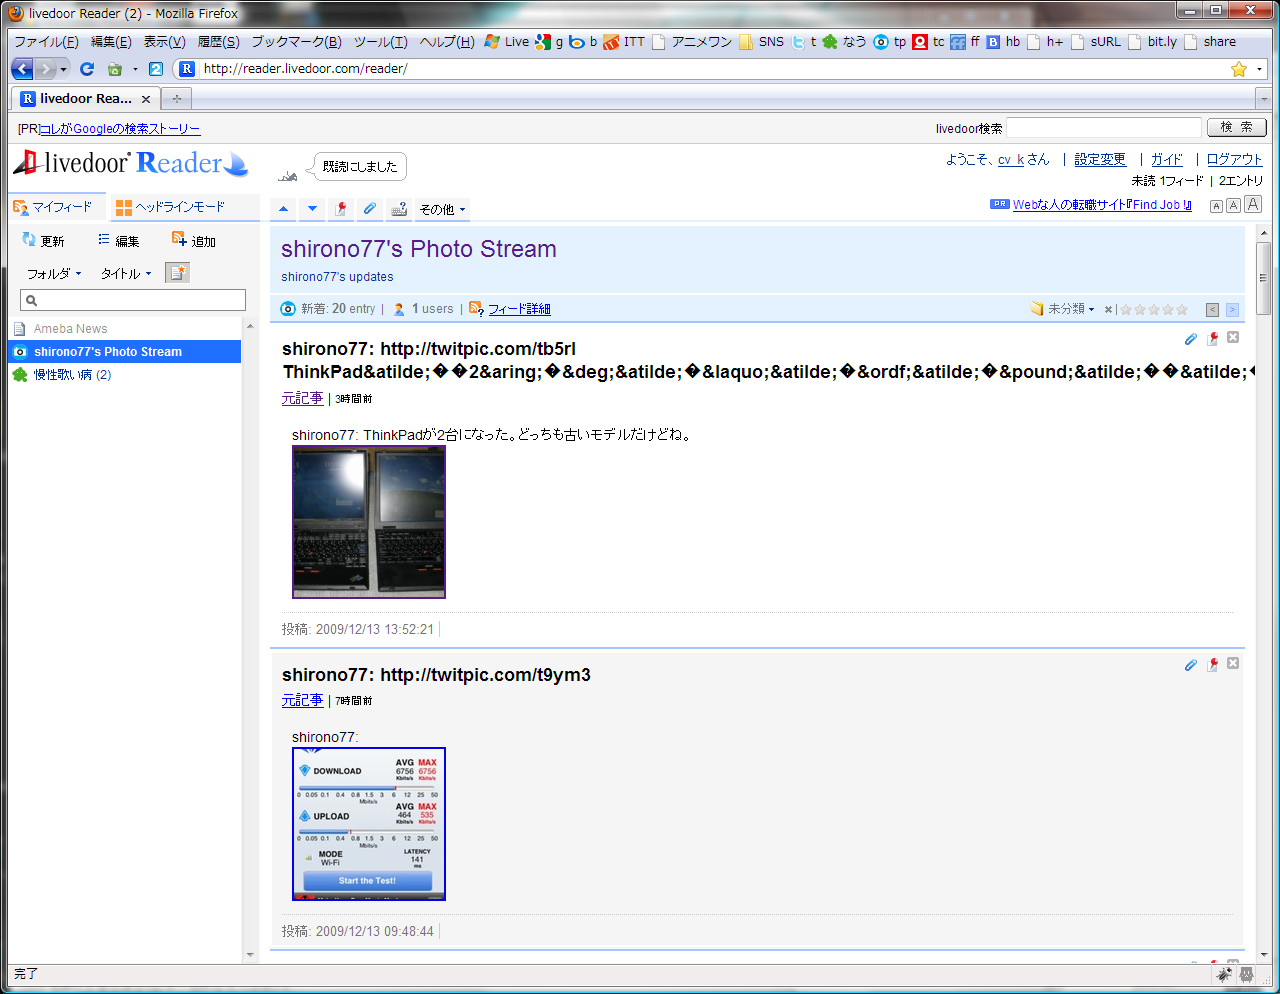1280x994 pixels.
Task: Open bit.ly bookmark
Action: [x=1153, y=42]
